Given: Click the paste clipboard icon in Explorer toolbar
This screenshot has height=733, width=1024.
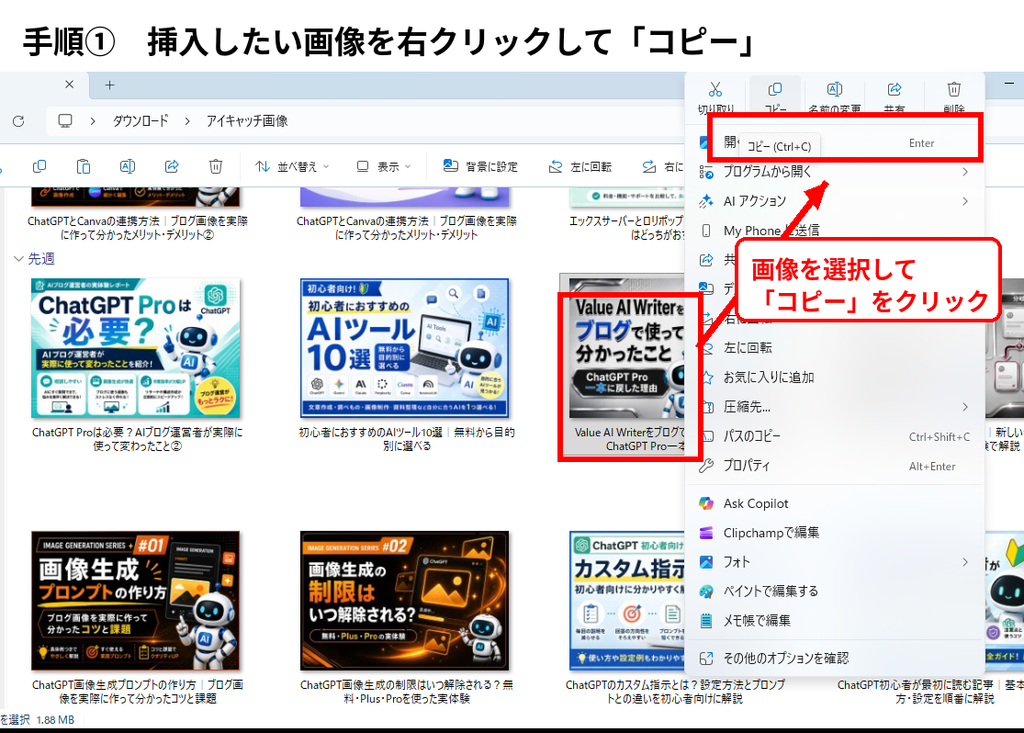Looking at the screenshot, I should pyautogui.click(x=84, y=167).
